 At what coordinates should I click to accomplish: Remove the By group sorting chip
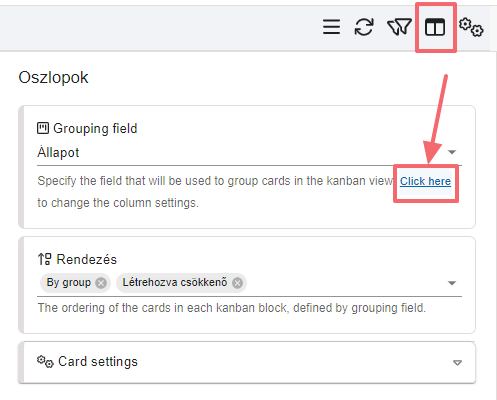[x=101, y=283]
